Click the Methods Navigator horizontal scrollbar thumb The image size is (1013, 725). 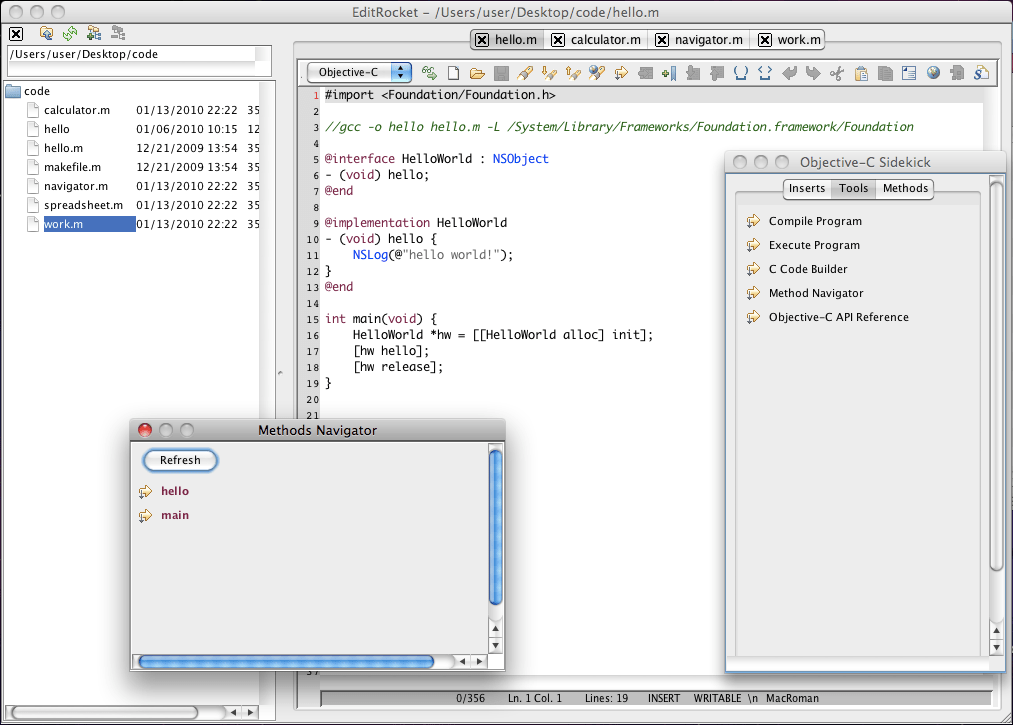pos(286,661)
